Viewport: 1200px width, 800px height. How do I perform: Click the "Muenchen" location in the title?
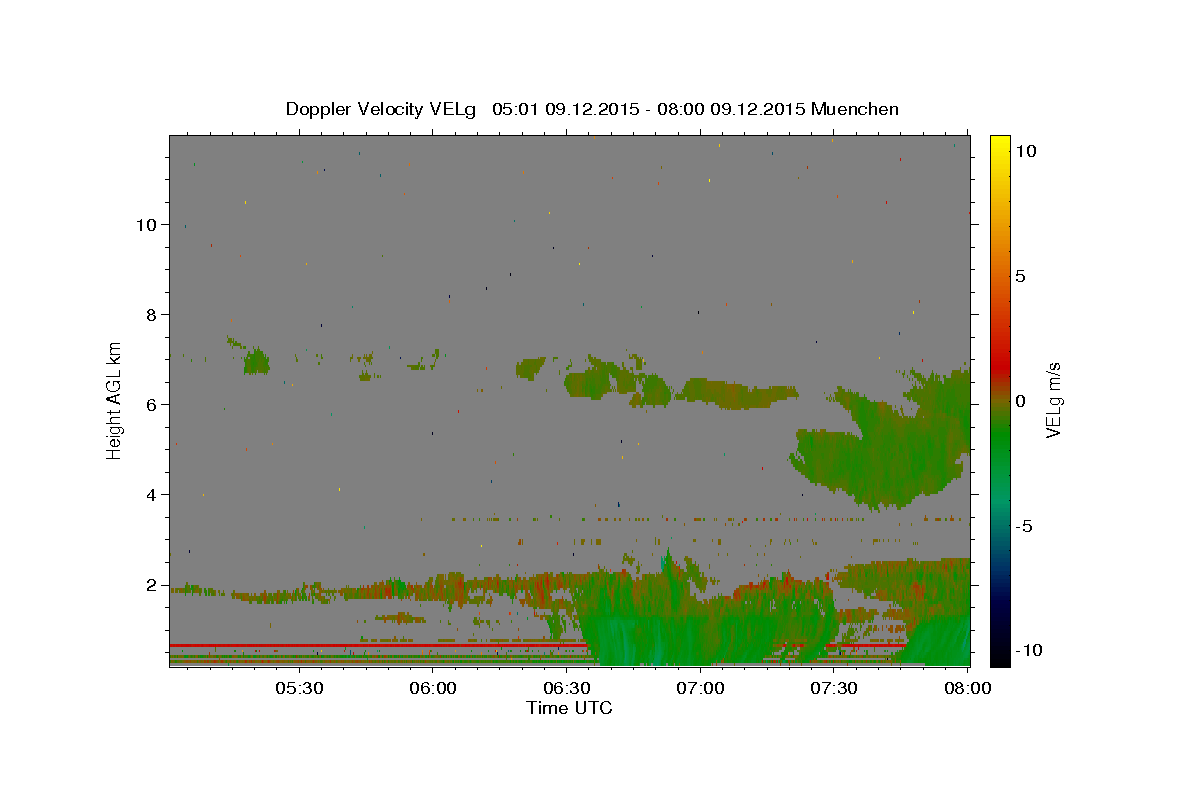tap(855, 109)
